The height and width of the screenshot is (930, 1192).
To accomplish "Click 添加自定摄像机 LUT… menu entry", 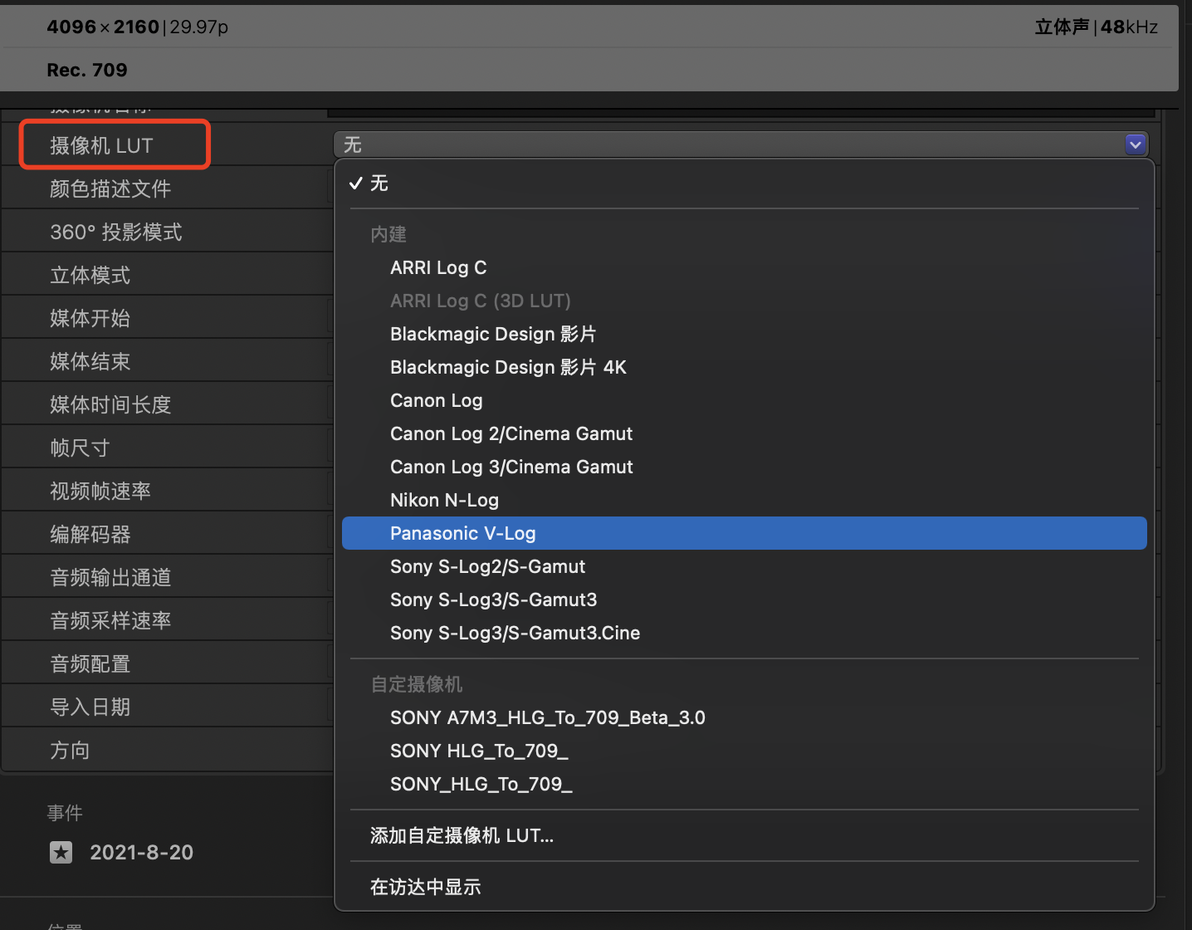I will [x=744, y=836].
